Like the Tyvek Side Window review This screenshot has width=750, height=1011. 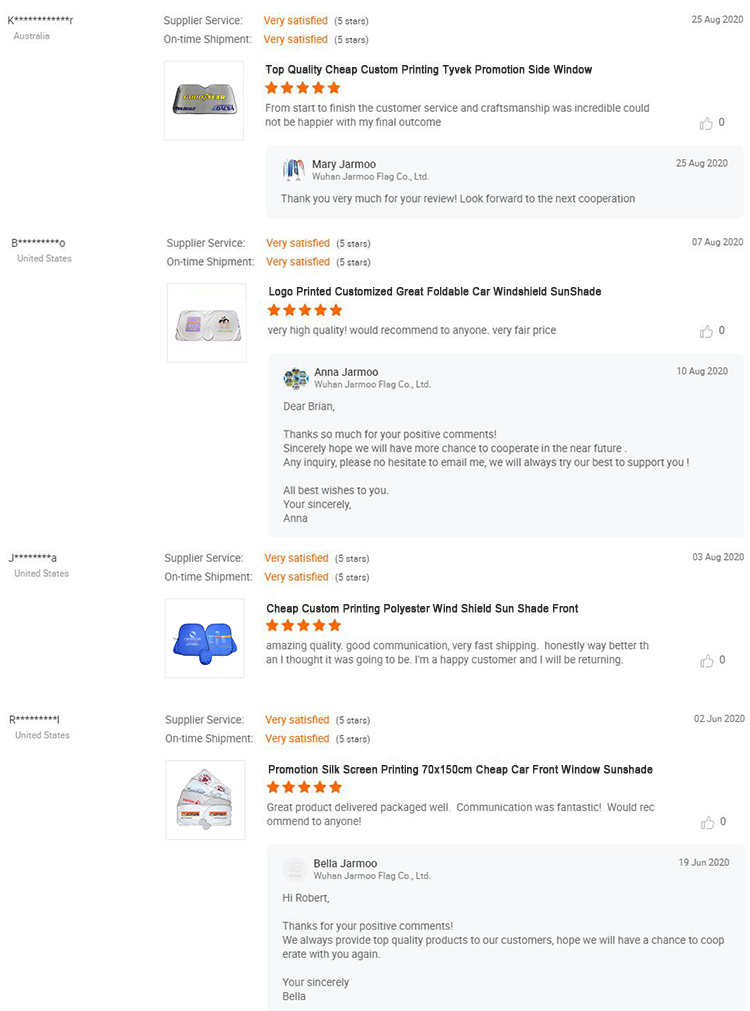(707, 123)
